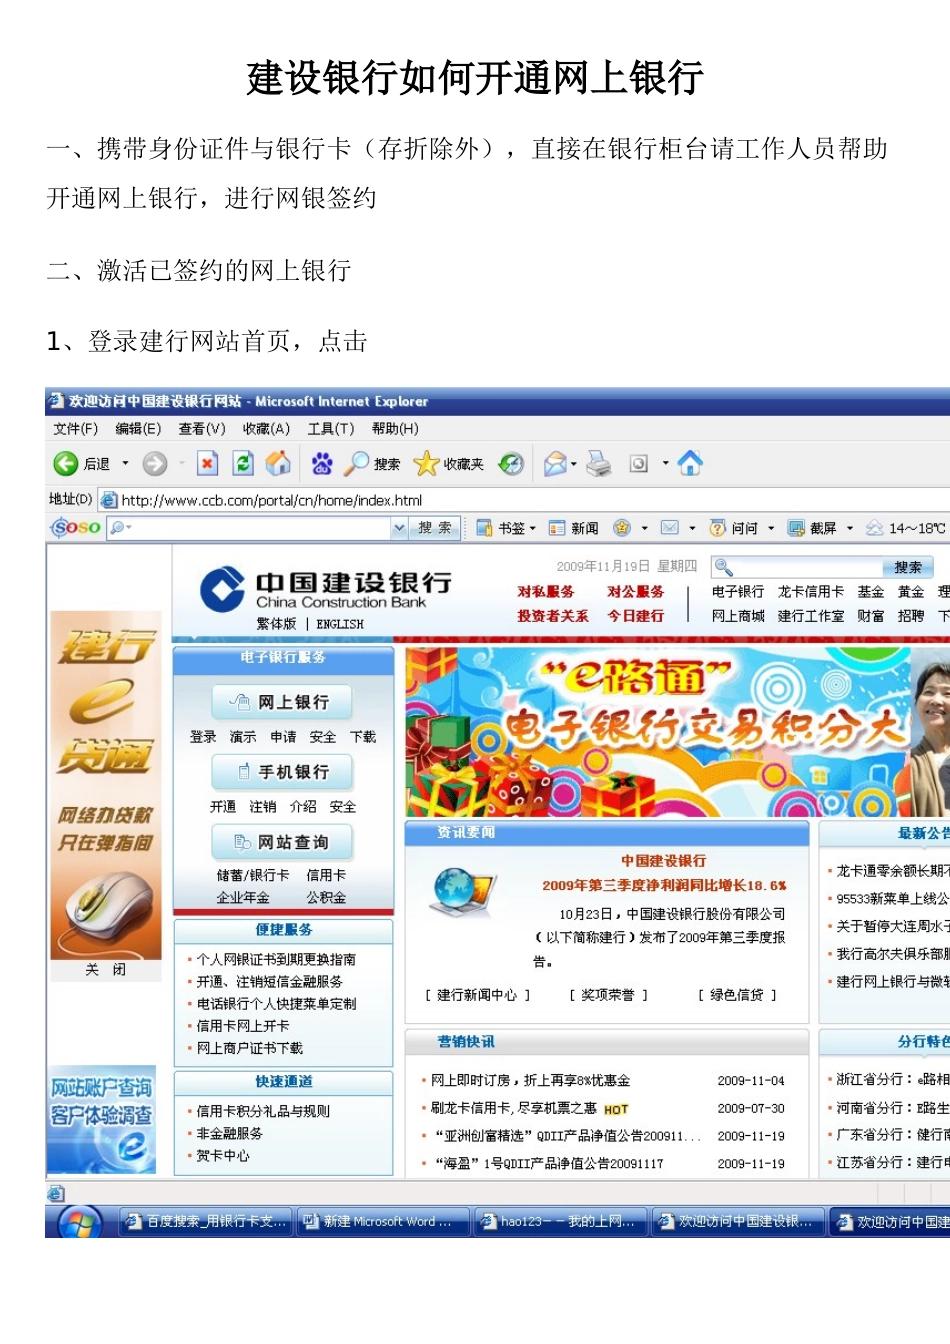This screenshot has width=950, height=1344.
Task: Click the blue house icon after printer
Action: 690,463
